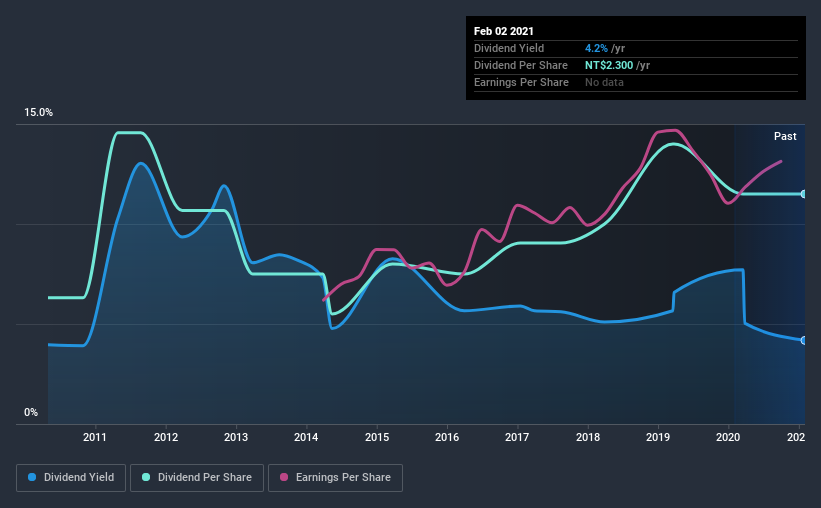Viewport: 821px width, 508px height.
Task: Click the NT$2.300 dividend per share value
Action: coord(609,65)
